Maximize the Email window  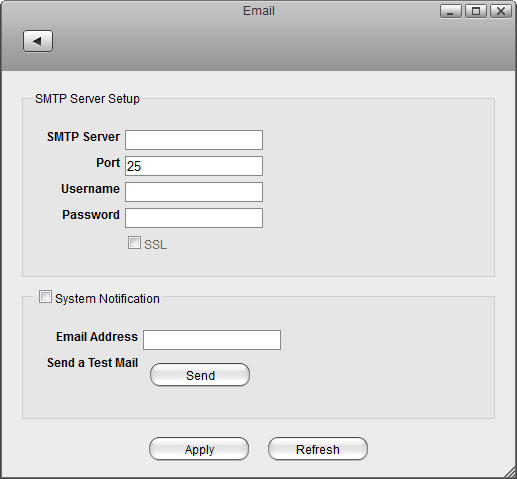coord(476,11)
